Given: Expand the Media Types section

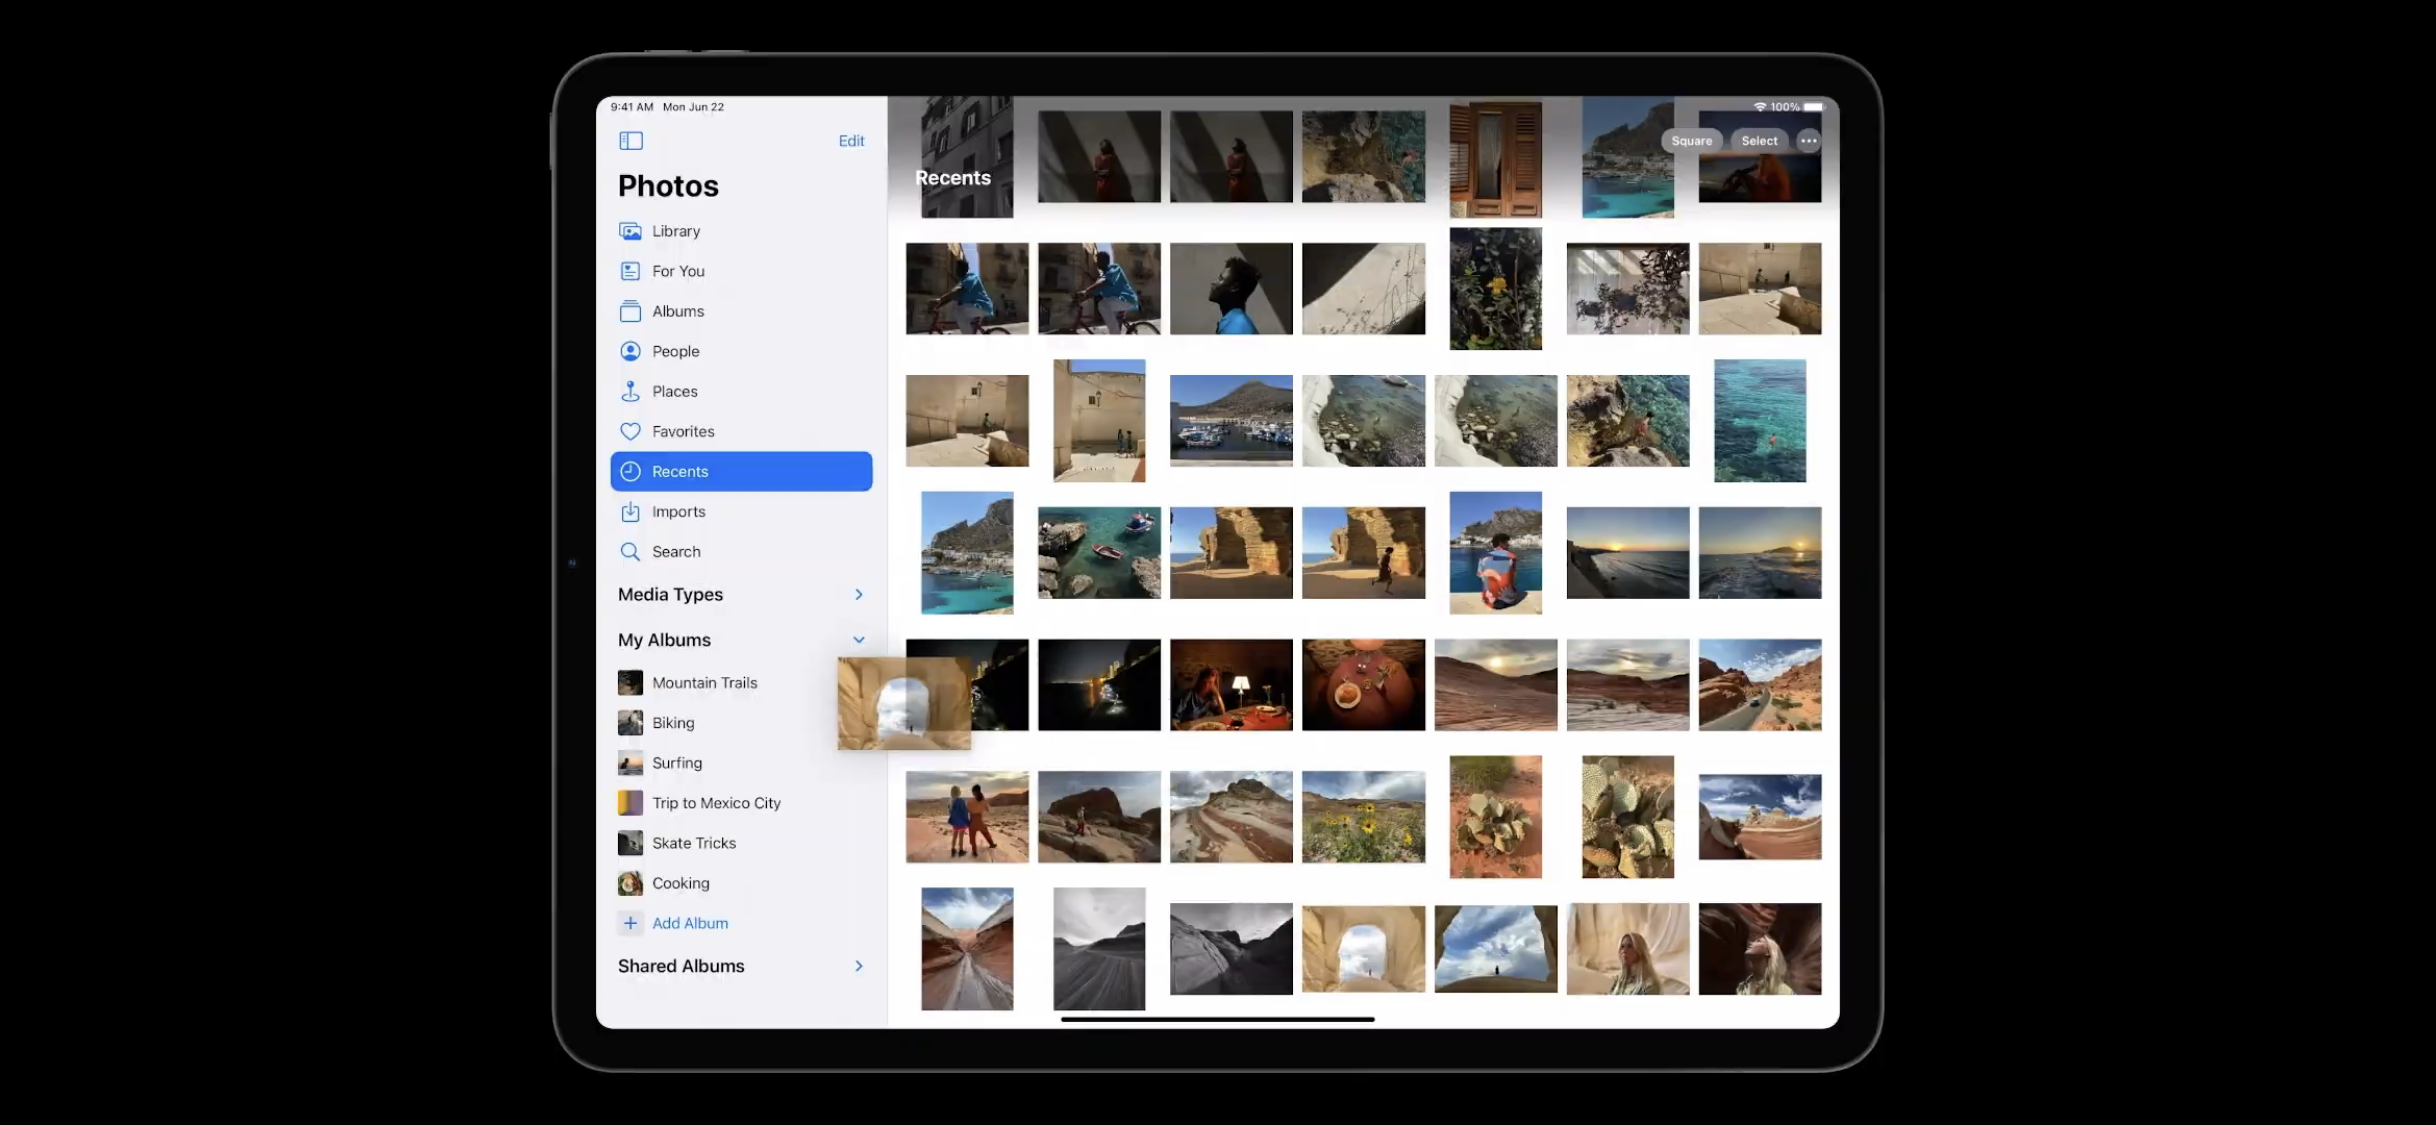Looking at the screenshot, I should (858, 594).
